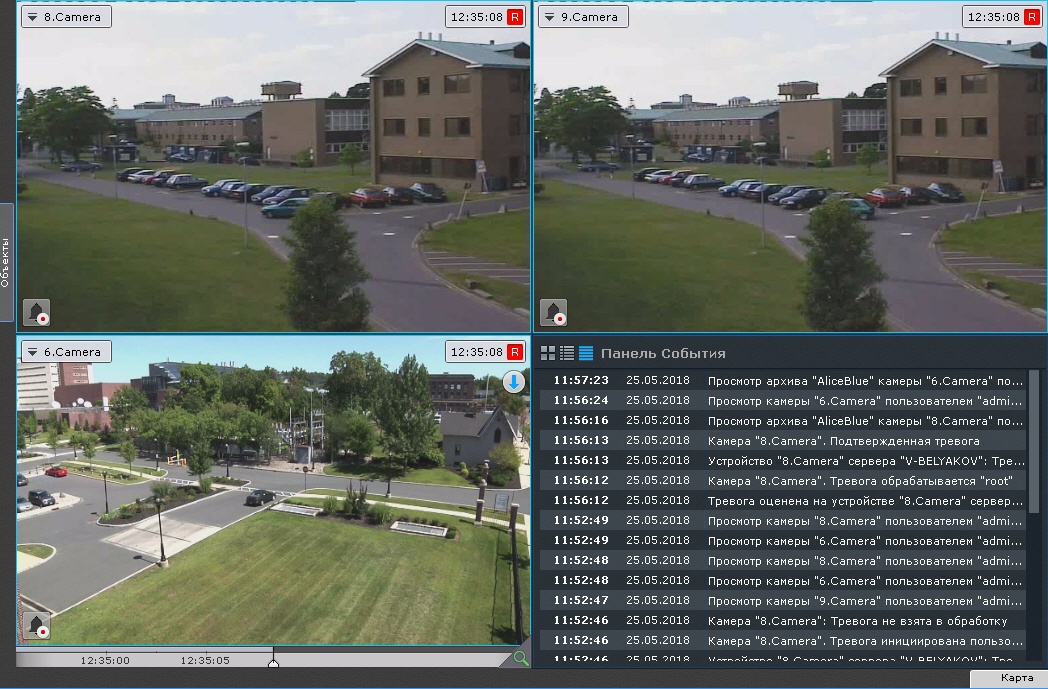Toggle red recording indicator on 6.Camera
Image resolution: width=1048 pixels, height=689 pixels.
point(515,352)
